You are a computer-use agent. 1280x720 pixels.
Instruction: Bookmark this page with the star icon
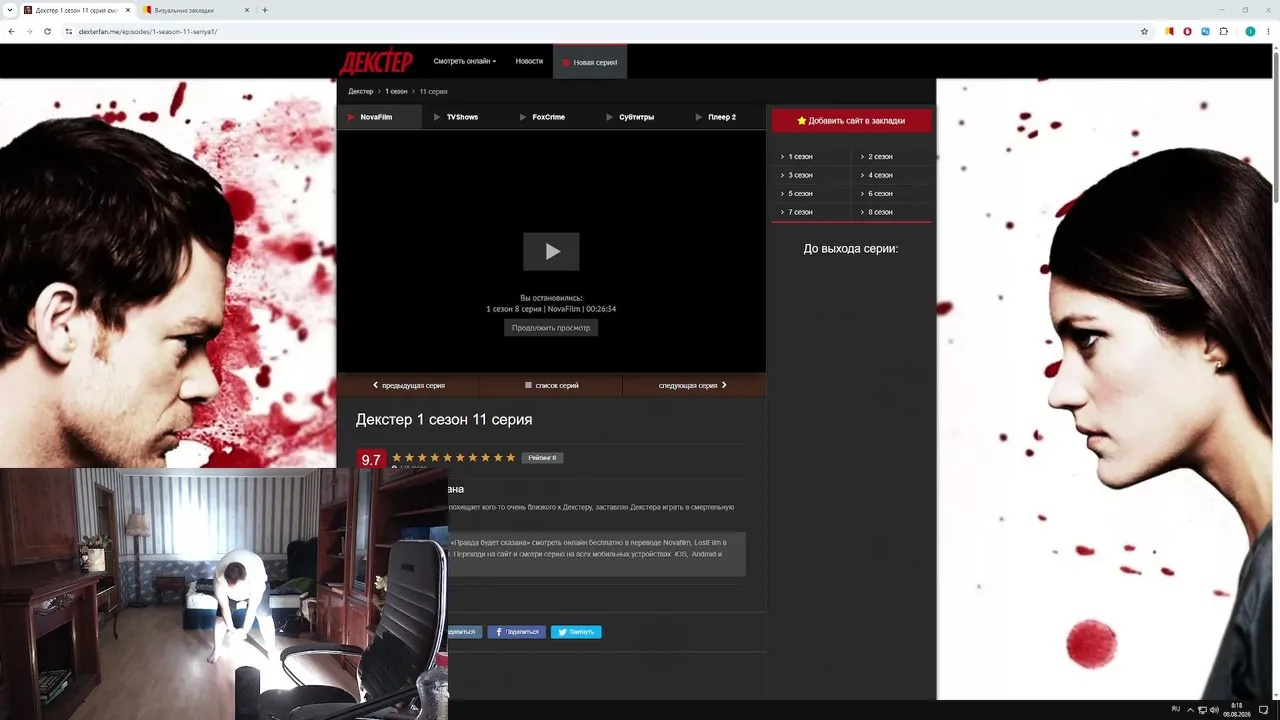click(1144, 31)
